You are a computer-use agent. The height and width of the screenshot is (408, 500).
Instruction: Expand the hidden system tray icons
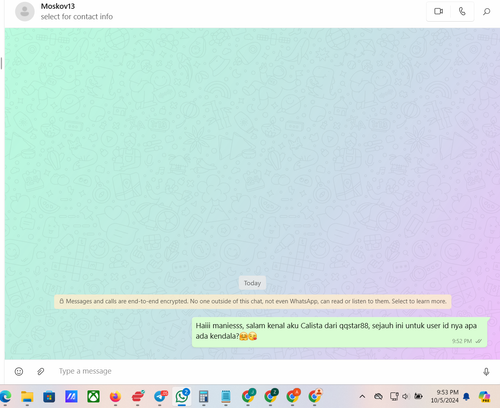362,396
